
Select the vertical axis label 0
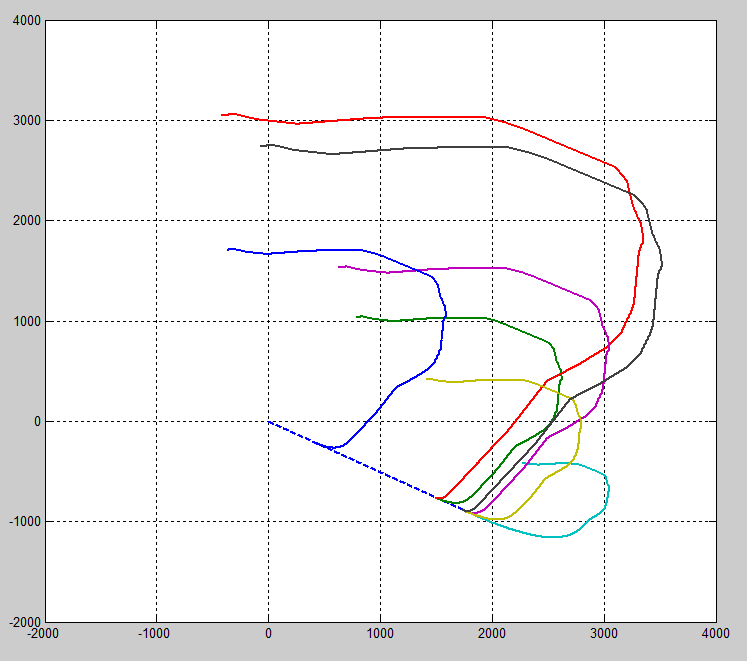38,421
